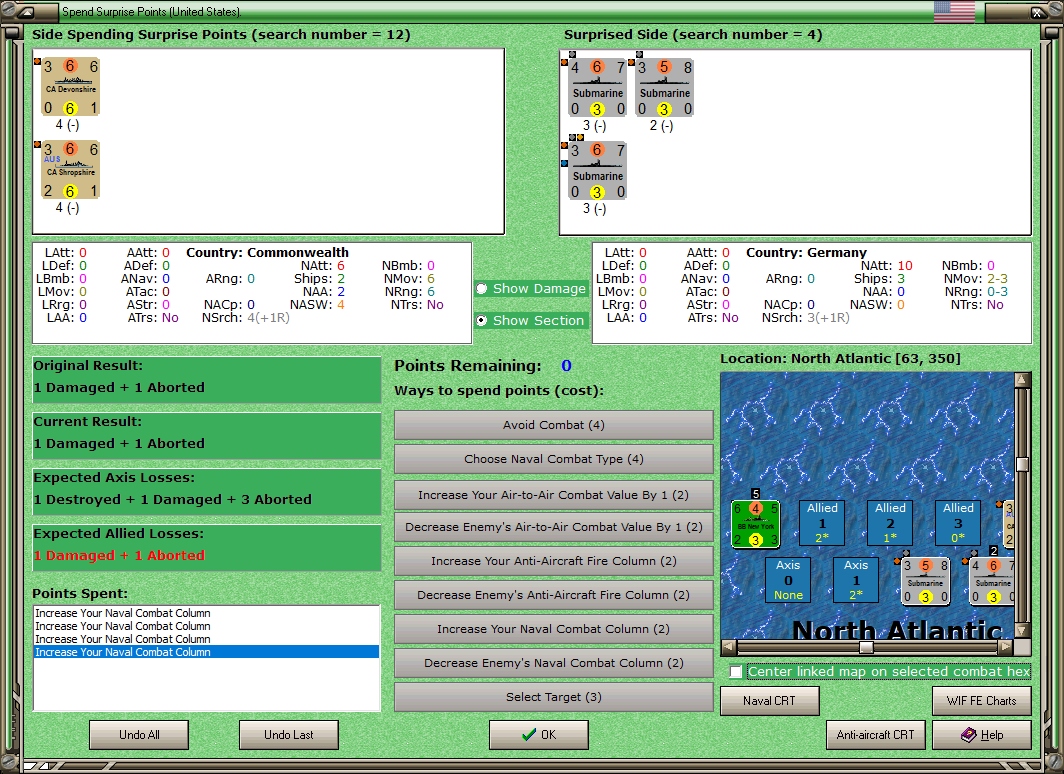Viewport: 1064px width, 774px height.
Task: Select the Show Section radio button
Action: pyautogui.click(x=482, y=320)
